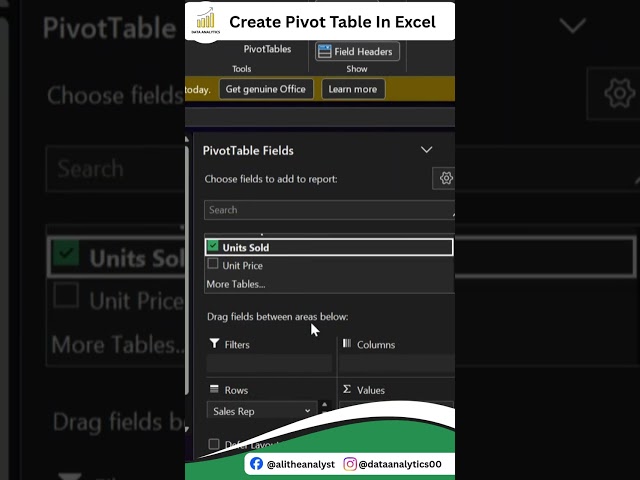Screen dimensions: 640x480
Task: Click the Get genuine Office button
Action: (266, 89)
